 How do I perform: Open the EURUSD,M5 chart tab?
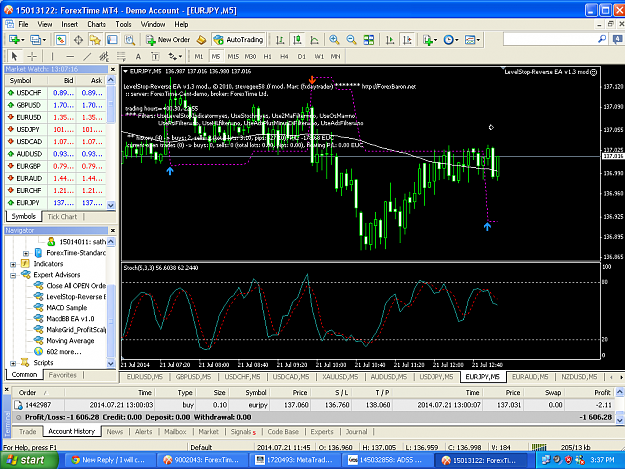click(x=144, y=377)
